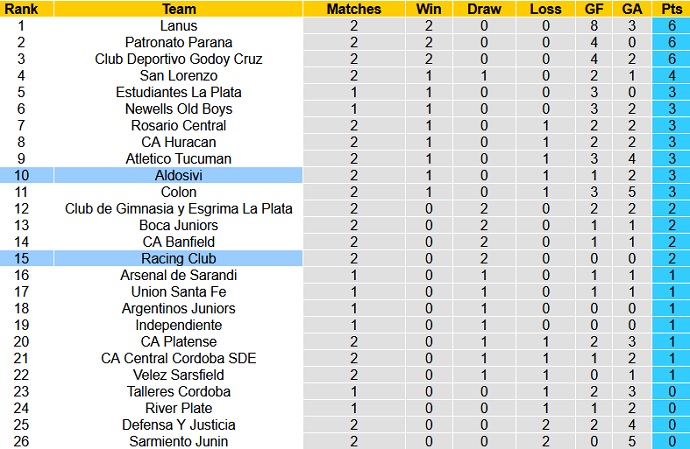The image size is (690, 449).
Task: Click the points cell for Lanus
Action: pos(671,26)
